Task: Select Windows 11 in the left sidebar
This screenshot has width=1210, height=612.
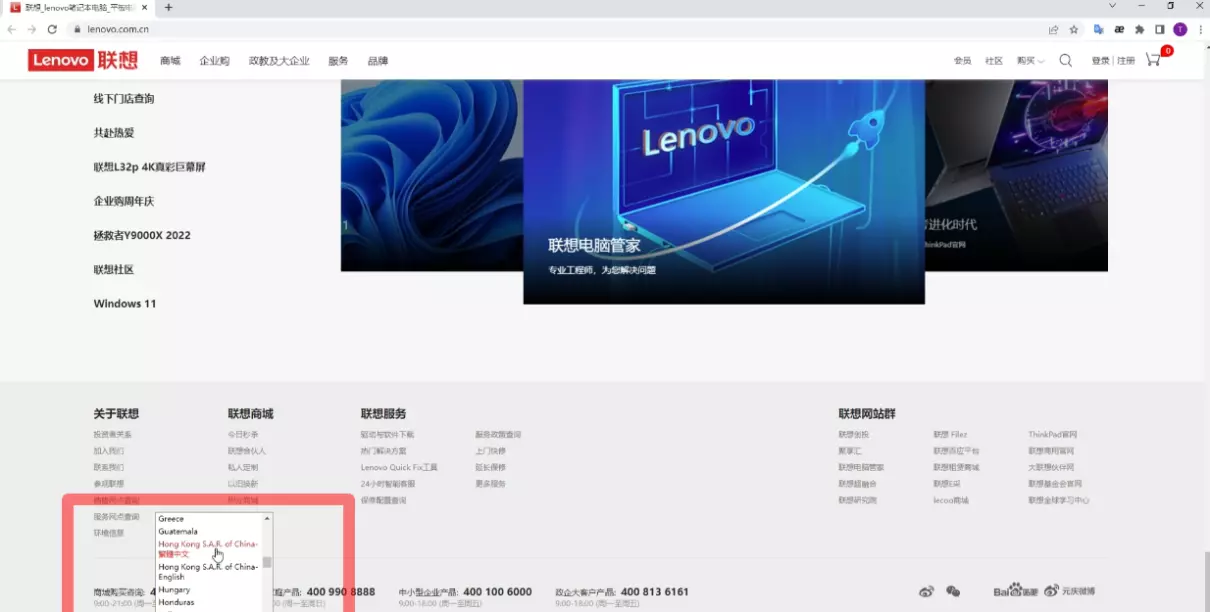Action: pyautogui.click(x=125, y=303)
